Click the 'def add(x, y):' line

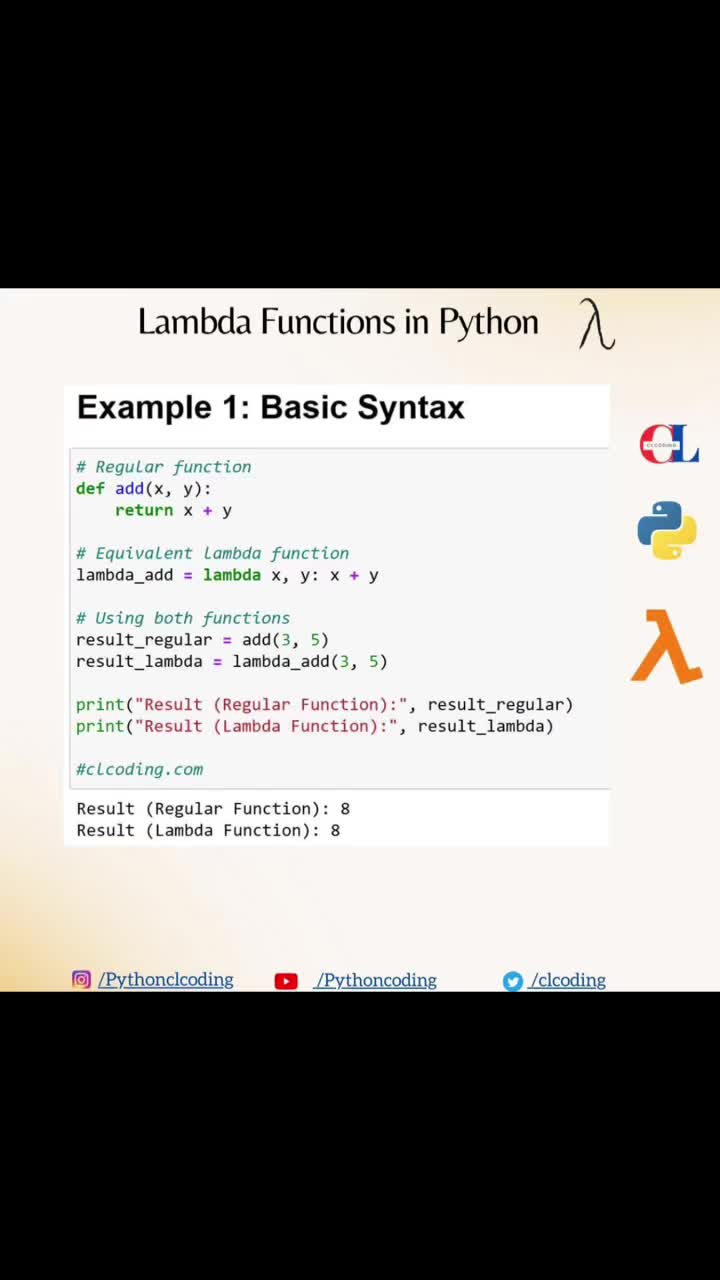(144, 488)
